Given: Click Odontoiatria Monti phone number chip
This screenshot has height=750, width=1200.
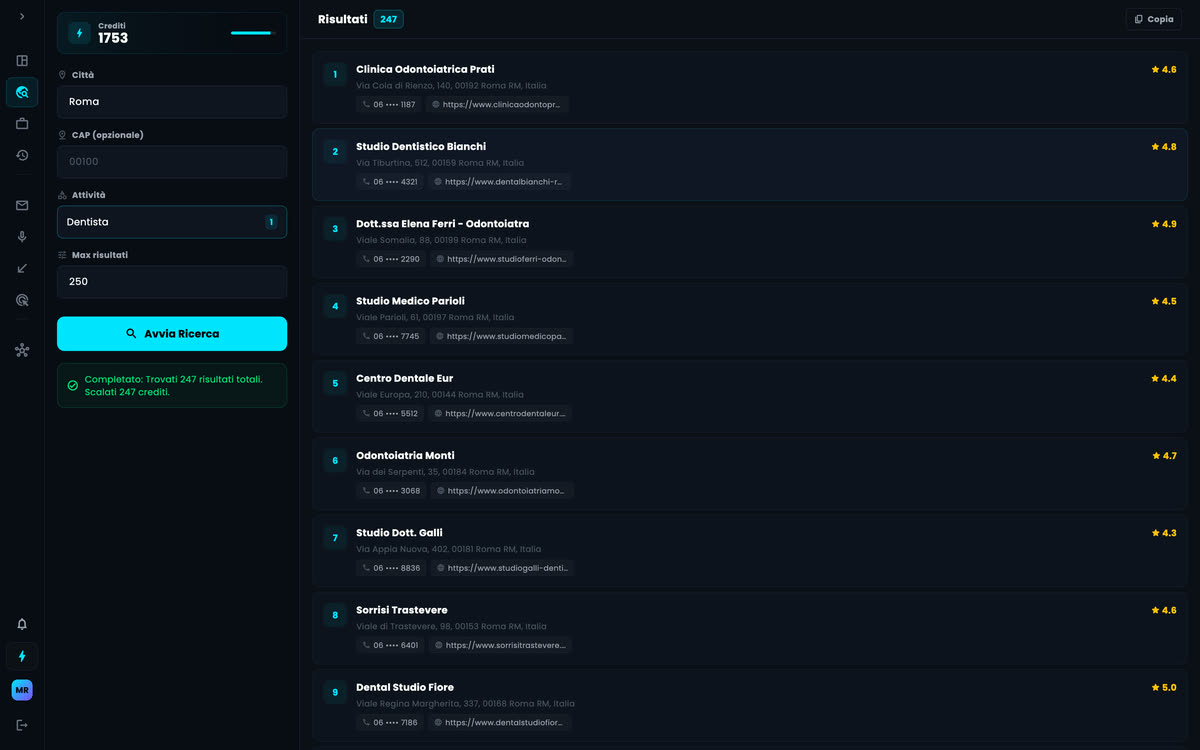Looking at the screenshot, I should (x=391, y=491).
